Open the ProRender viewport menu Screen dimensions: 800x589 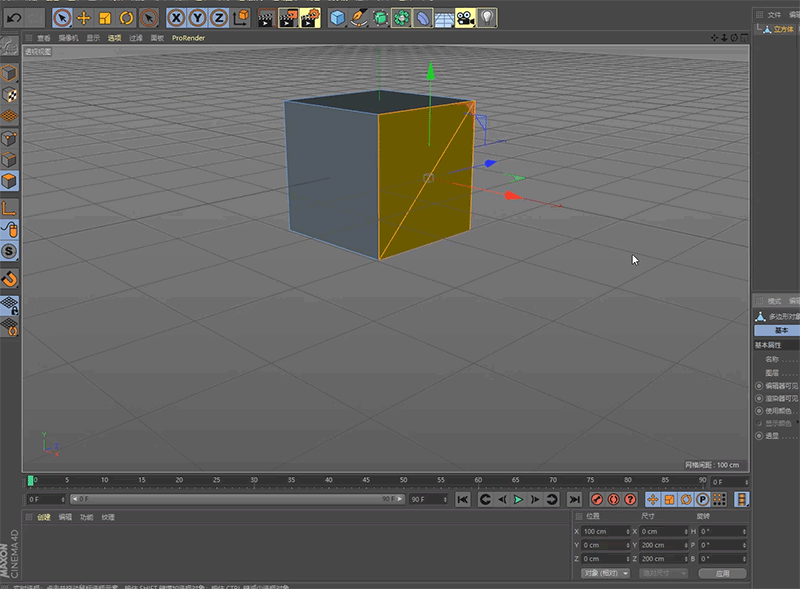187,38
